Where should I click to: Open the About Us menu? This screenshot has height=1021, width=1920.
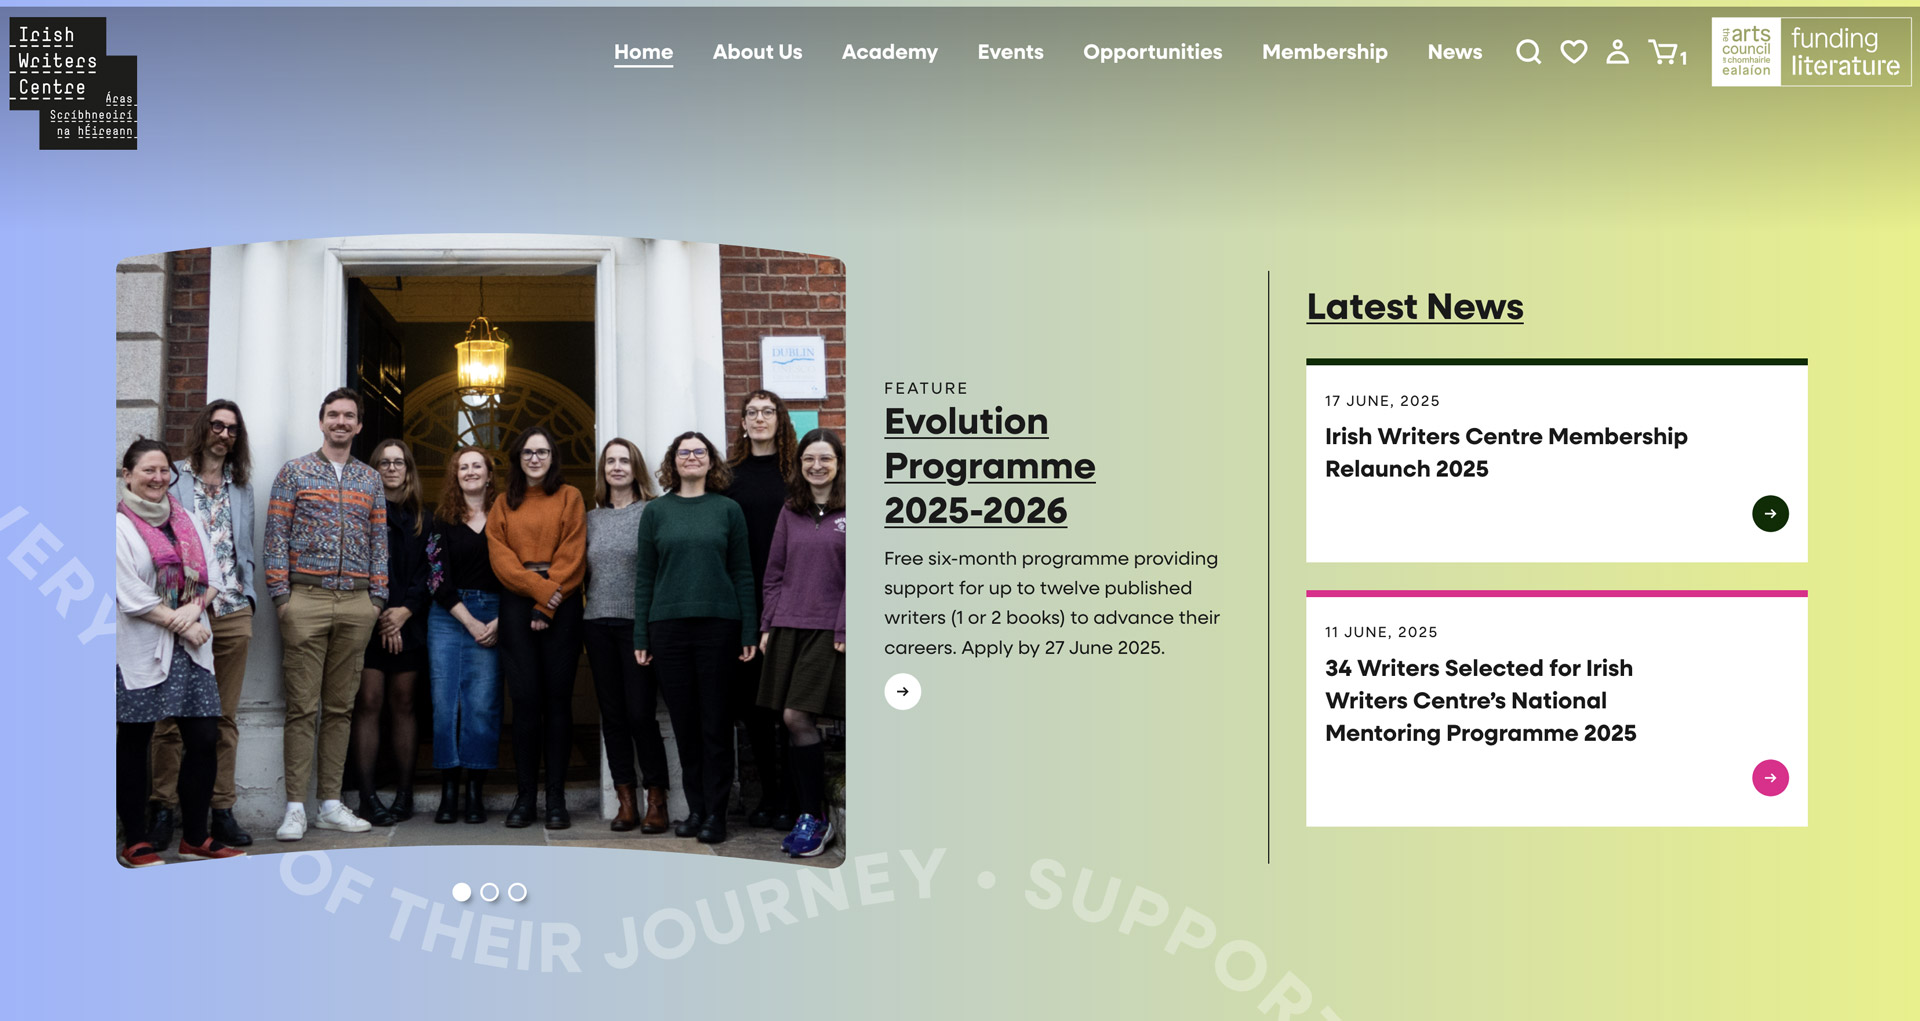coord(757,52)
